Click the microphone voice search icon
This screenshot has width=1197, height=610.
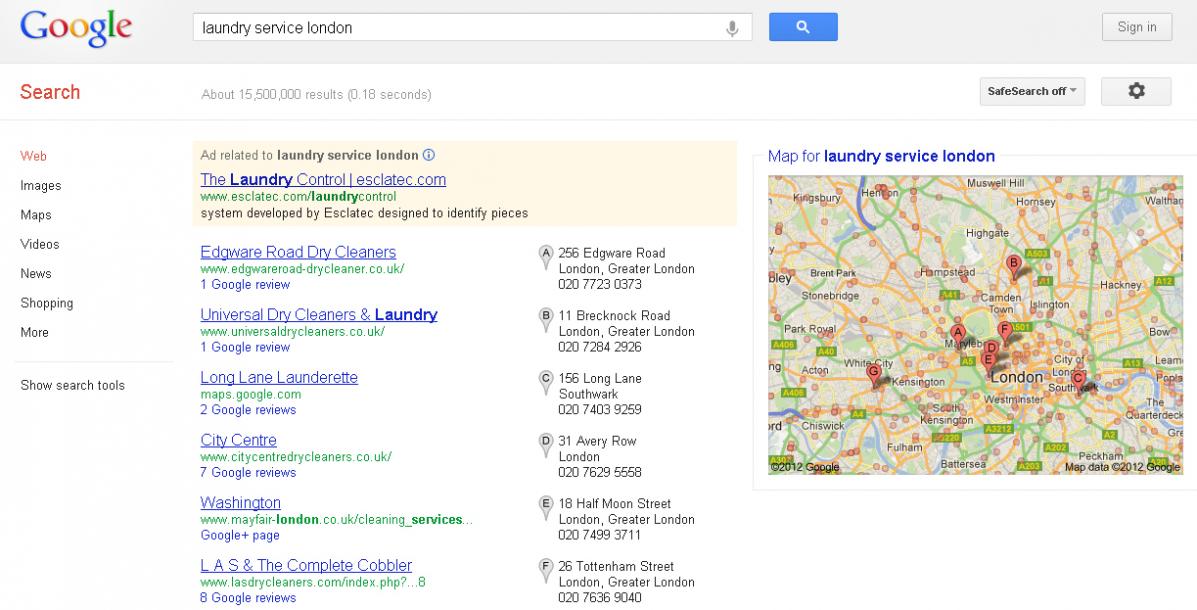[732, 28]
